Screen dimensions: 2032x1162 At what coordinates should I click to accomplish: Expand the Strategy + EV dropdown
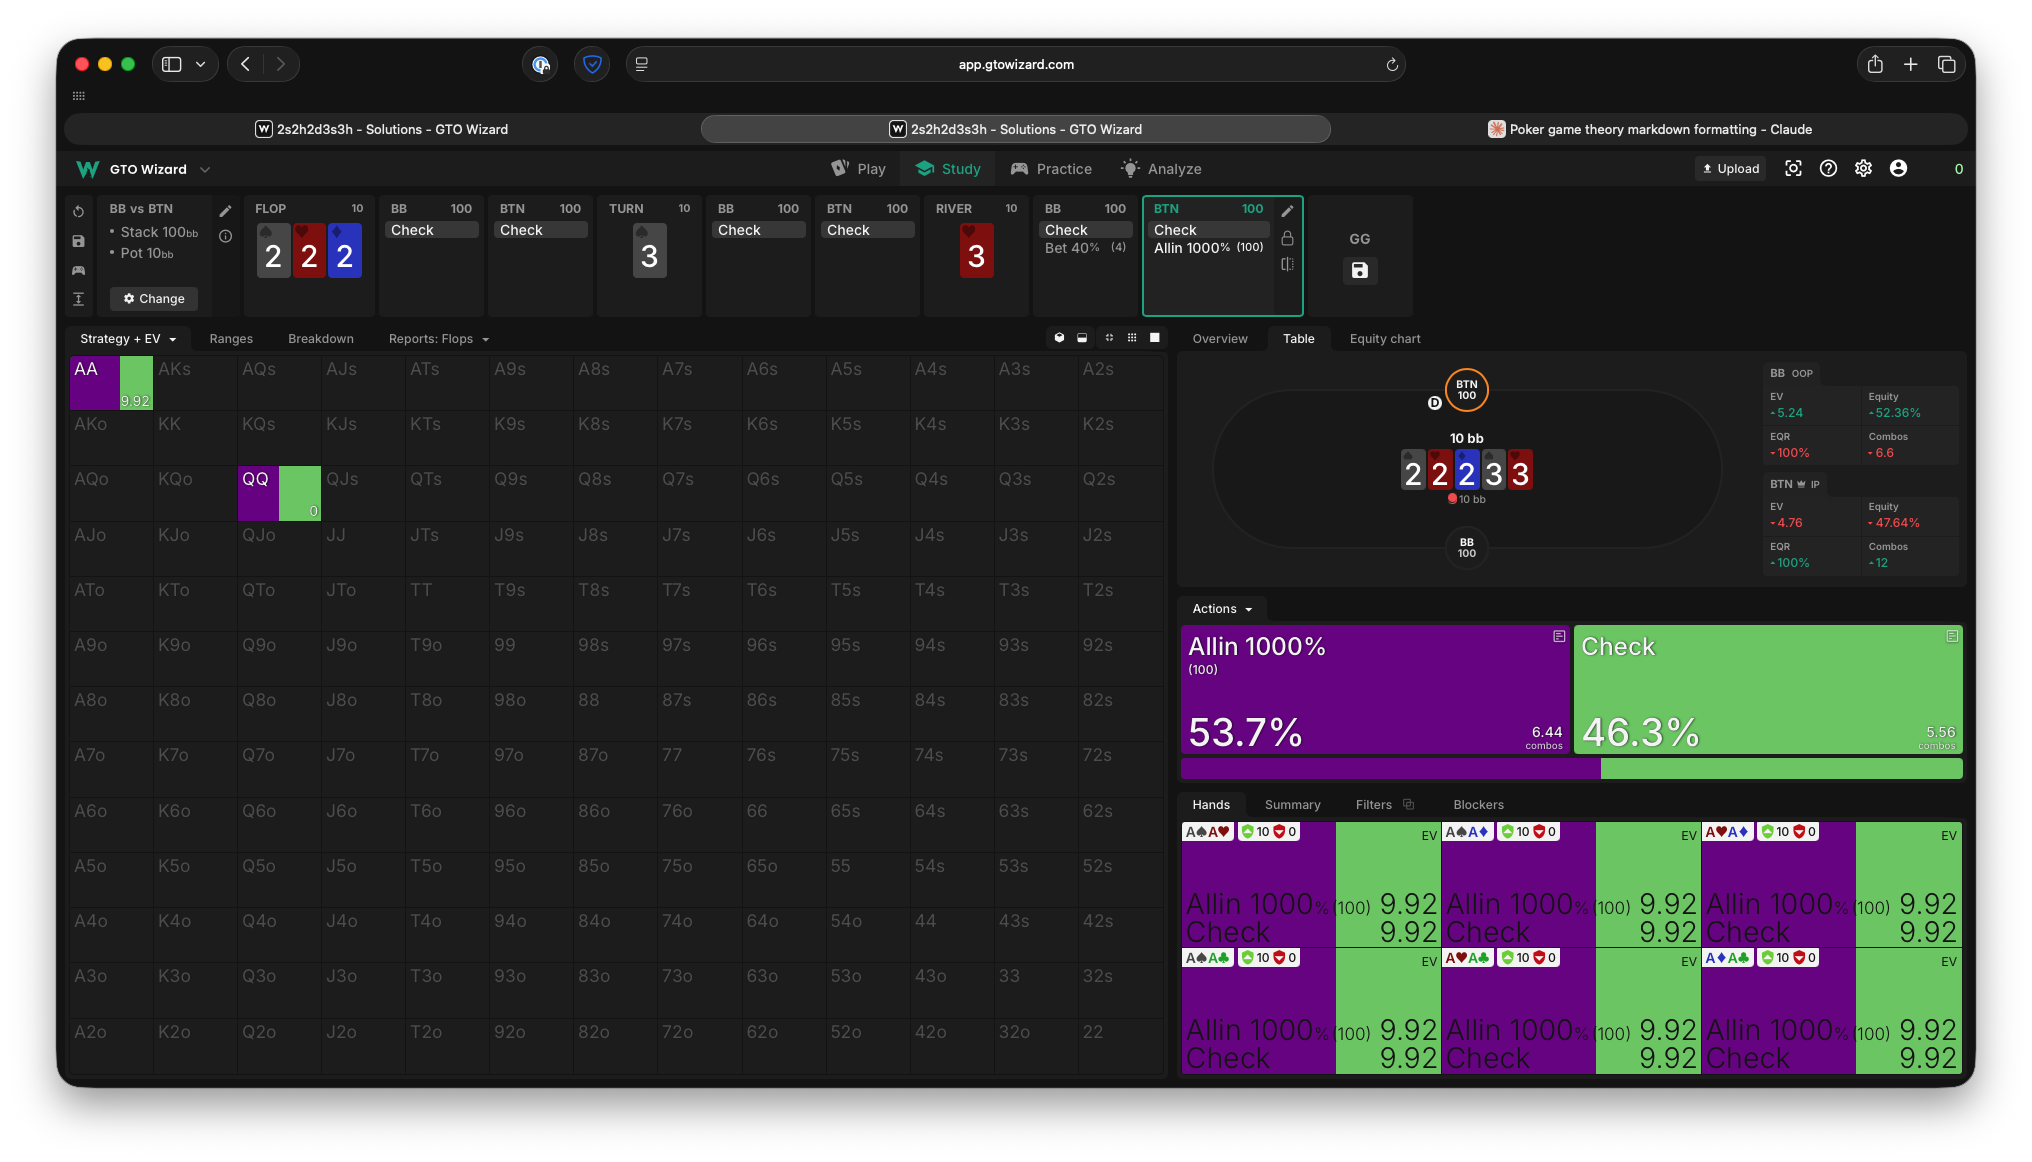click(x=128, y=339)
